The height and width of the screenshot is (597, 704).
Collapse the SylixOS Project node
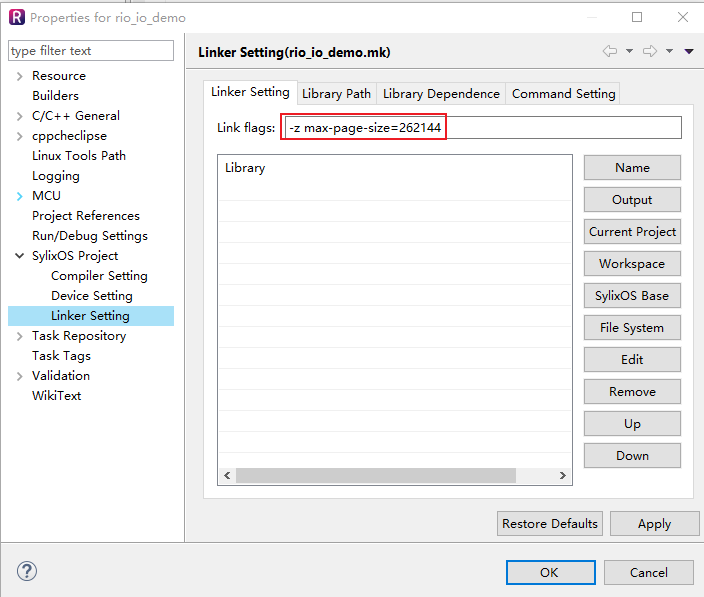pos(19,256)
